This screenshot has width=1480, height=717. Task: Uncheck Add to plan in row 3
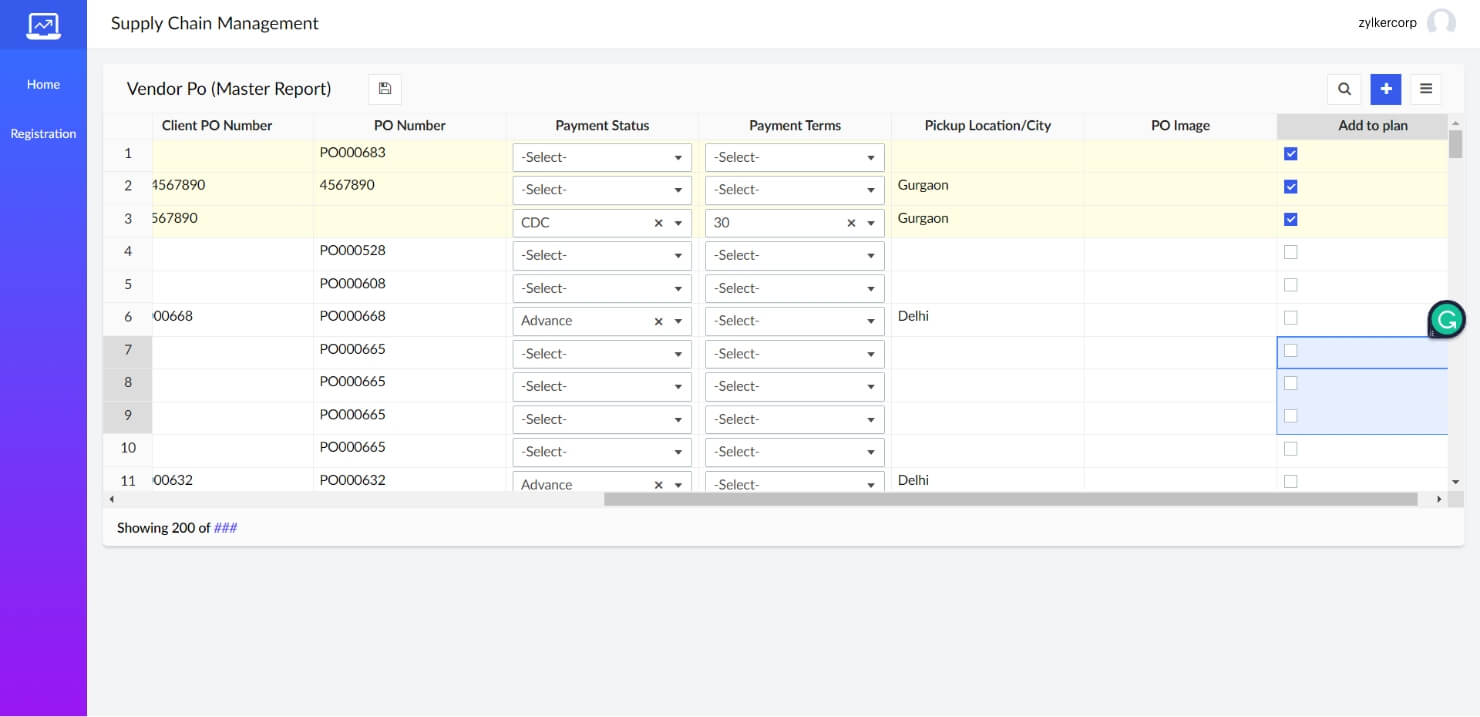point(1290,219)
